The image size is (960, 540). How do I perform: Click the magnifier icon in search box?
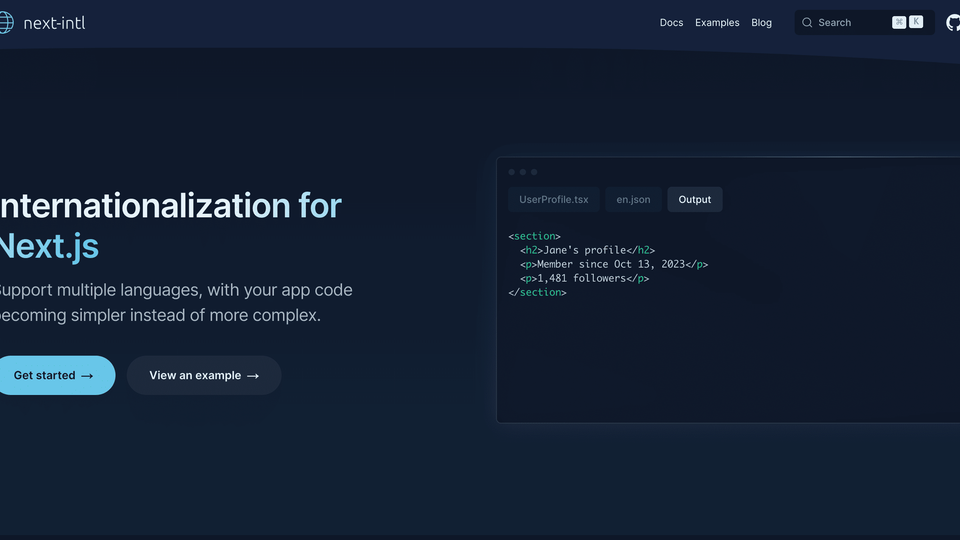click(x=807, y=23)
